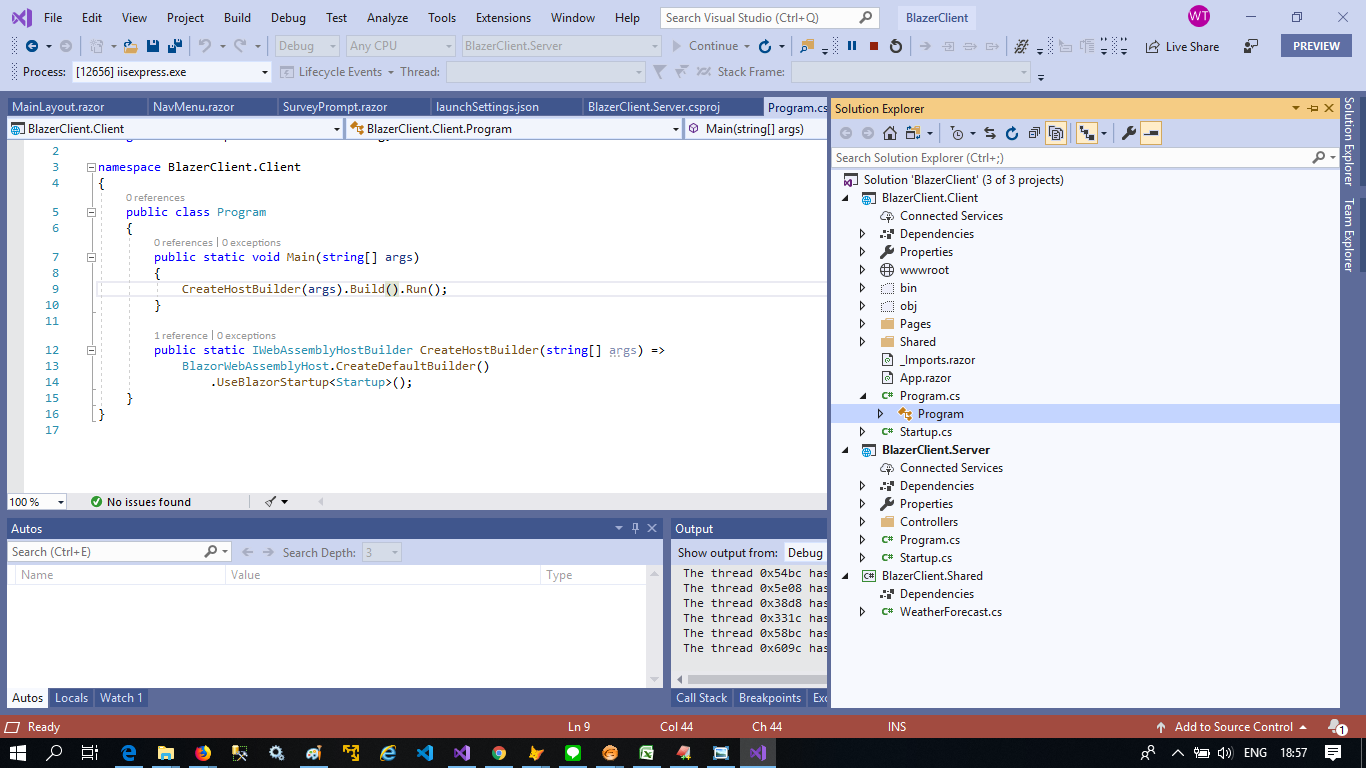Click the Live Share button
The height and width of the screenshot is (768, 1366).
click(1182, 46)
